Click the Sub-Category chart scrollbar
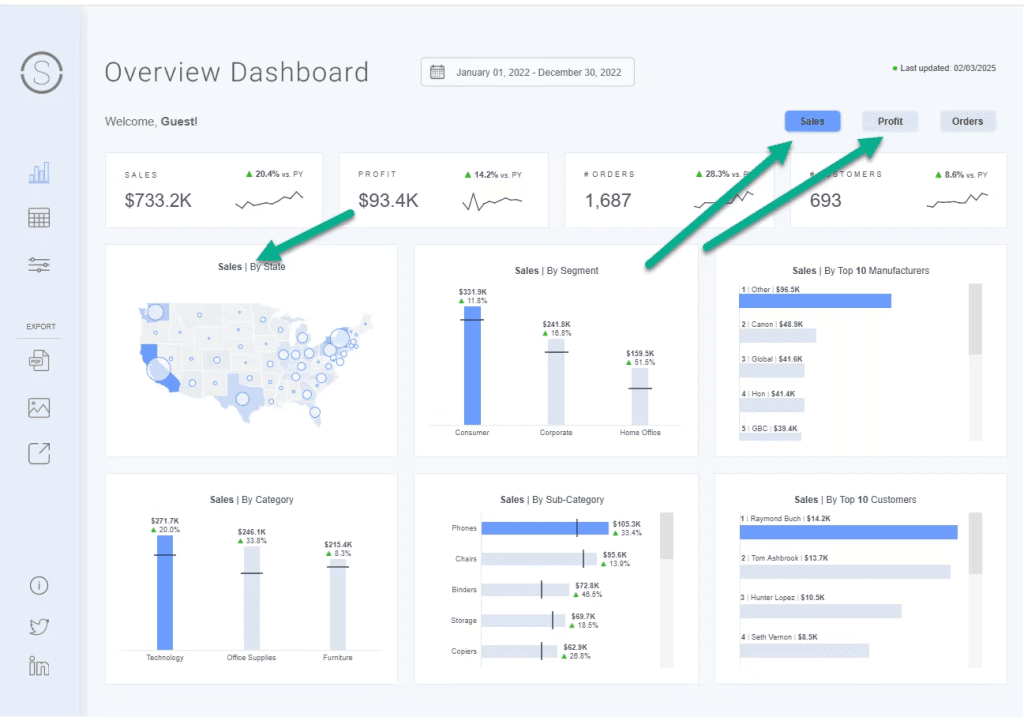1024x717 pixels. tap(667, 537)
